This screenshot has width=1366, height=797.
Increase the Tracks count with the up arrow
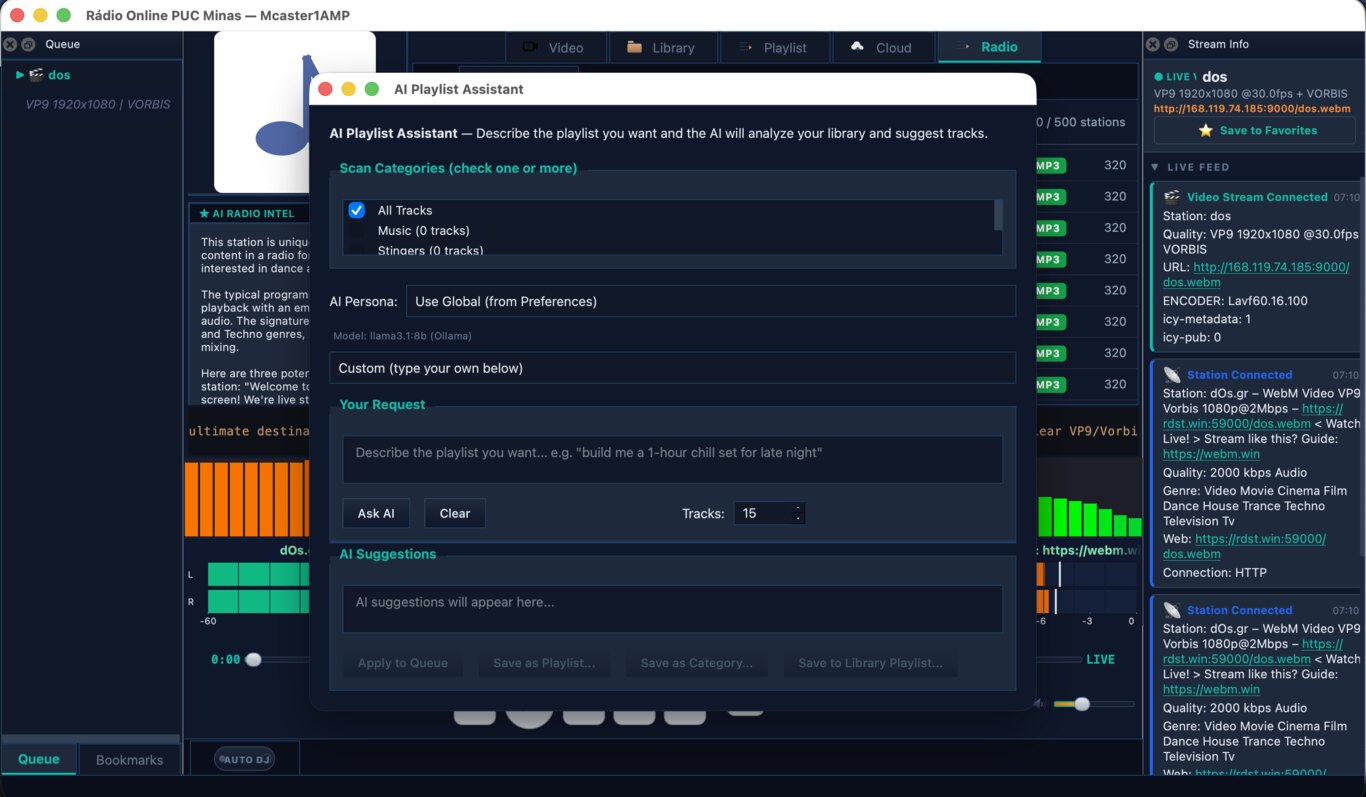coord(798,508)
